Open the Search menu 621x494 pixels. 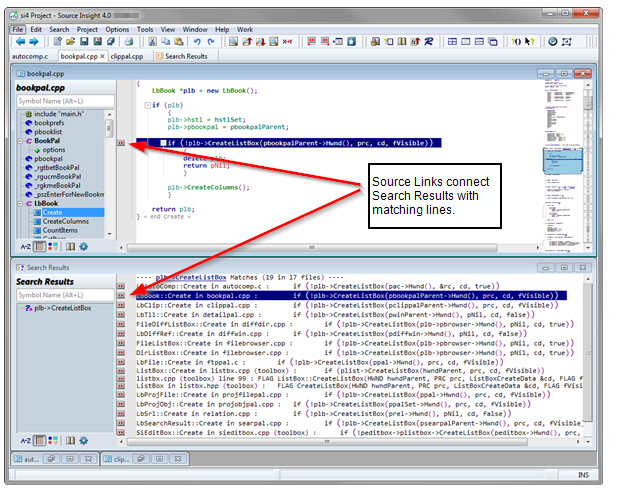pos(59,29)
